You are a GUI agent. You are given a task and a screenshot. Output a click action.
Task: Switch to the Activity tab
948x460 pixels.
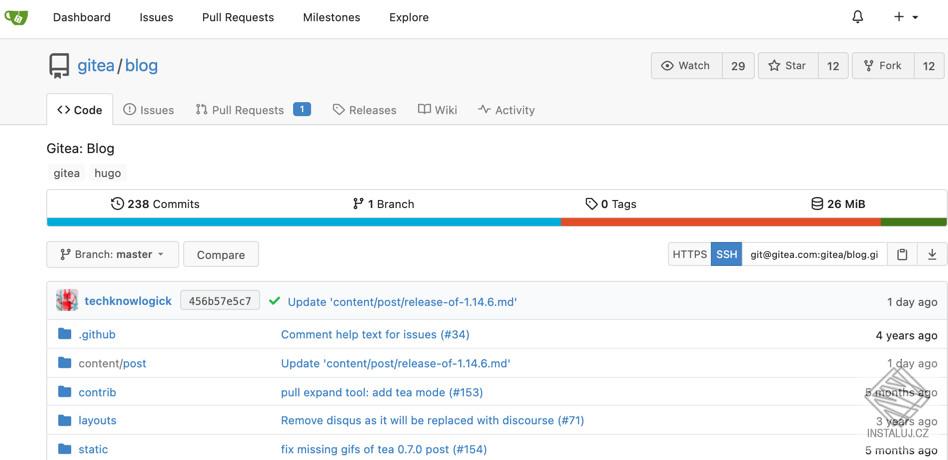pos(506,110)
